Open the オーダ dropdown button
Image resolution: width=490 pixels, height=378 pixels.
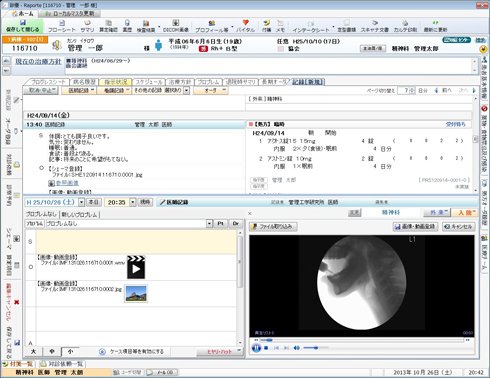[211, 90]
